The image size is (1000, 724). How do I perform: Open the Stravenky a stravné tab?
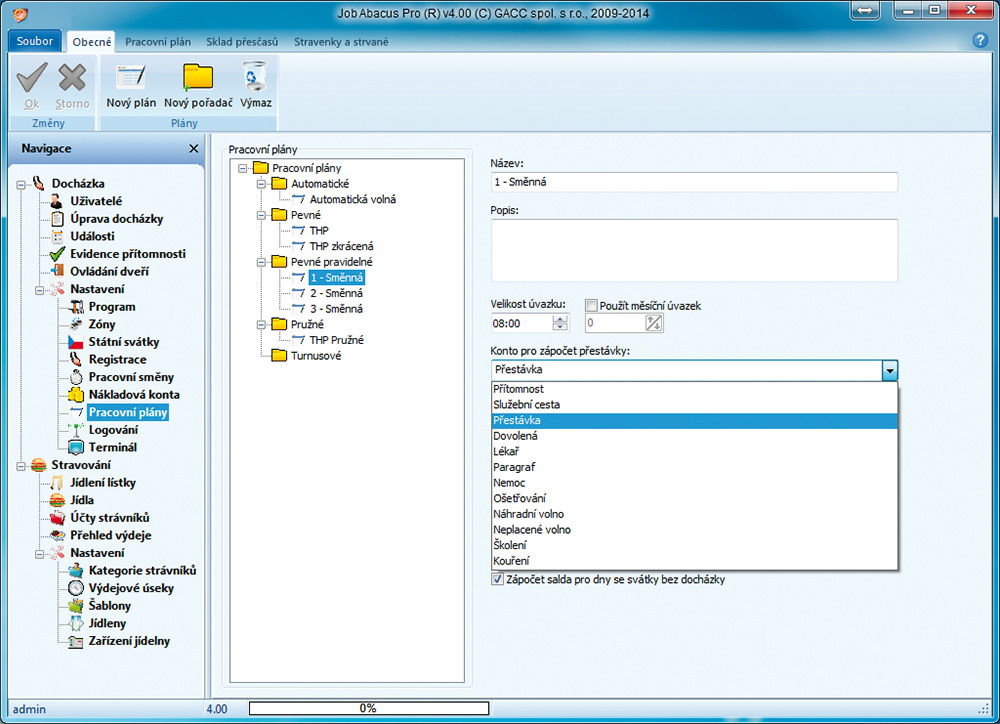tap(341, 42)
